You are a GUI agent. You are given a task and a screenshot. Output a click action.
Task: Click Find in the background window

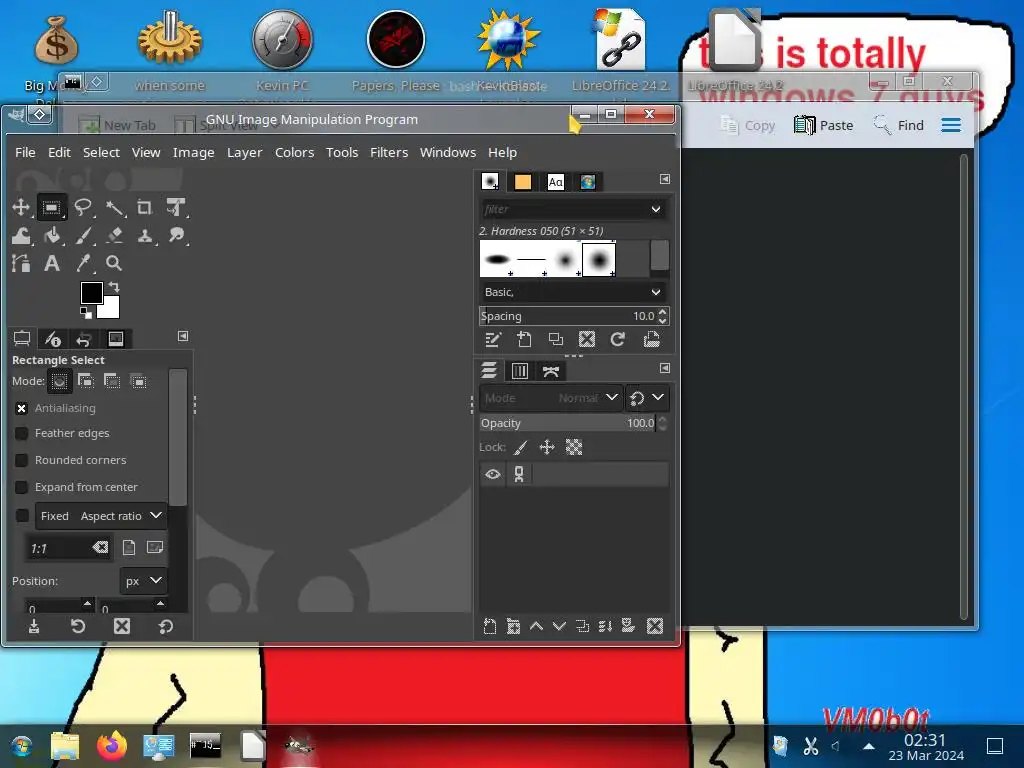click(899, 125)
